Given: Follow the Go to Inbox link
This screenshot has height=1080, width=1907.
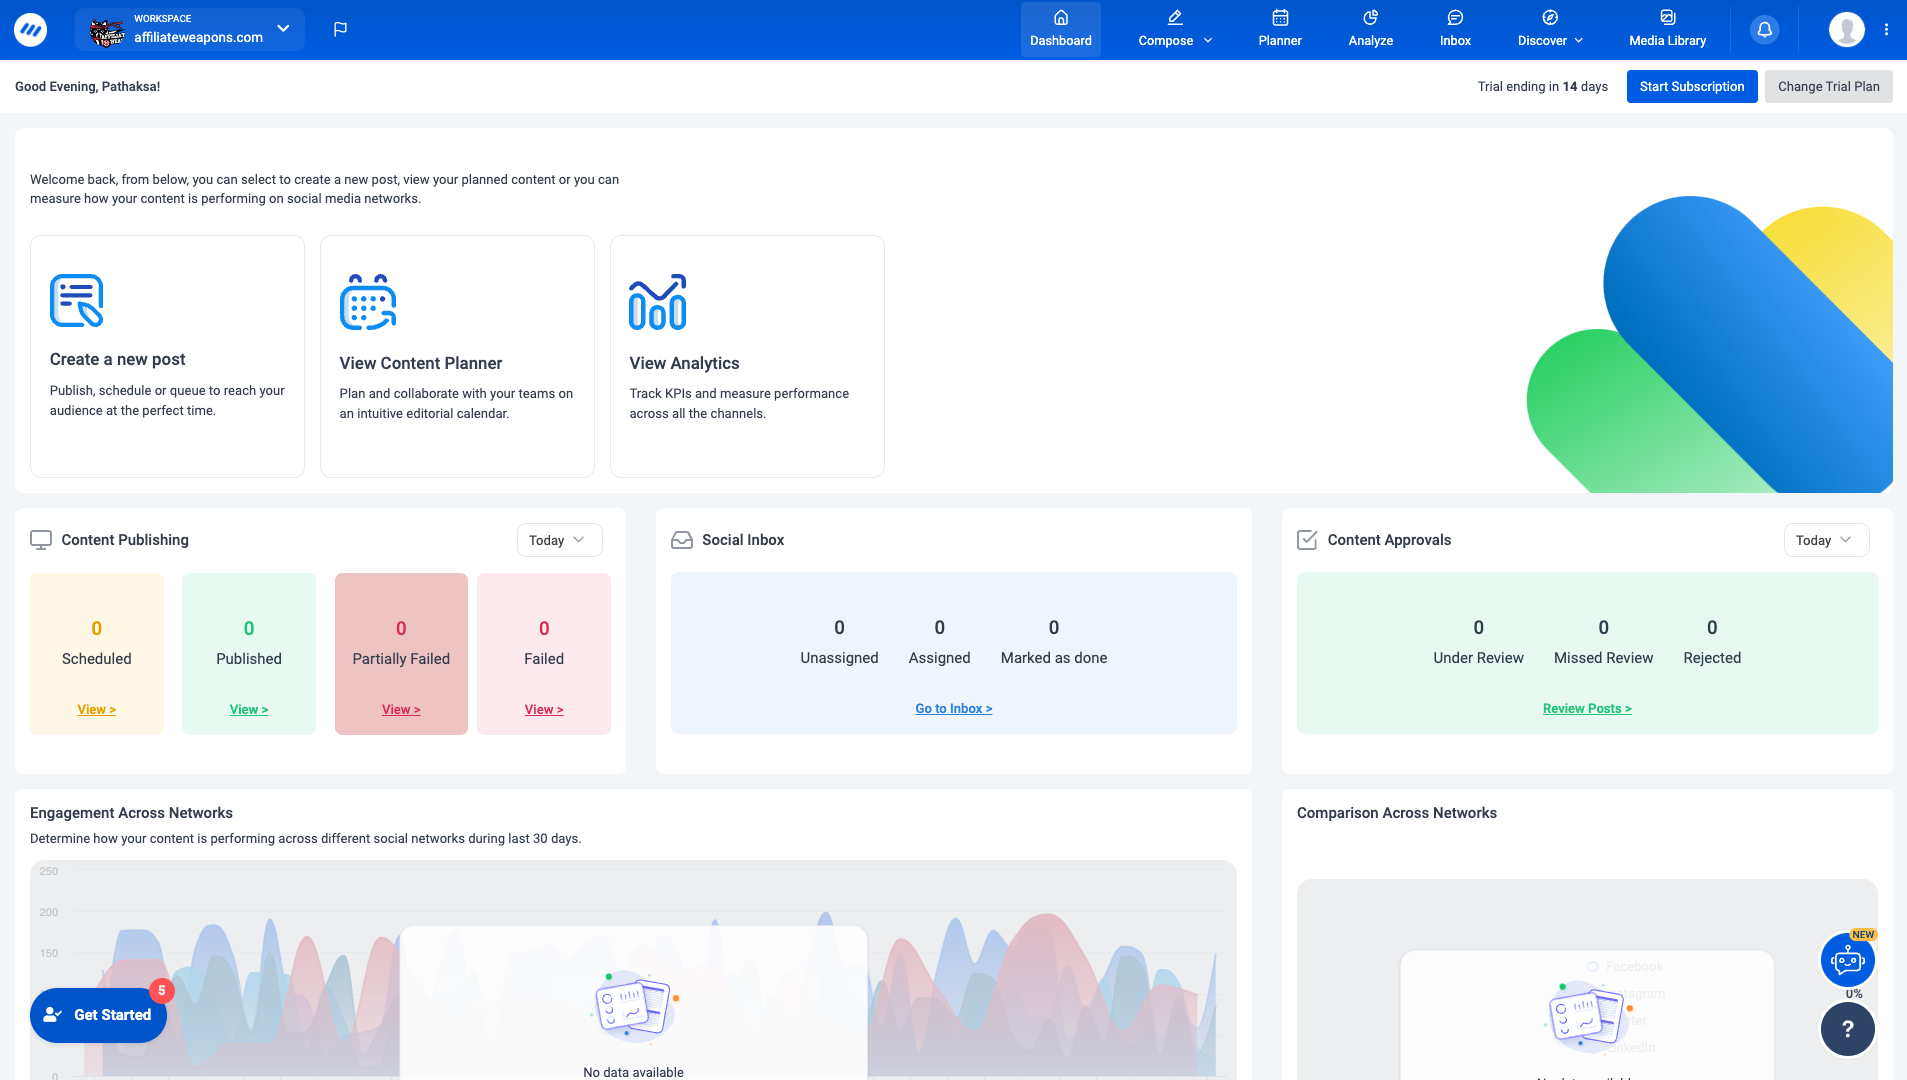Looking at the screenshot, I should tap(953, 709).
